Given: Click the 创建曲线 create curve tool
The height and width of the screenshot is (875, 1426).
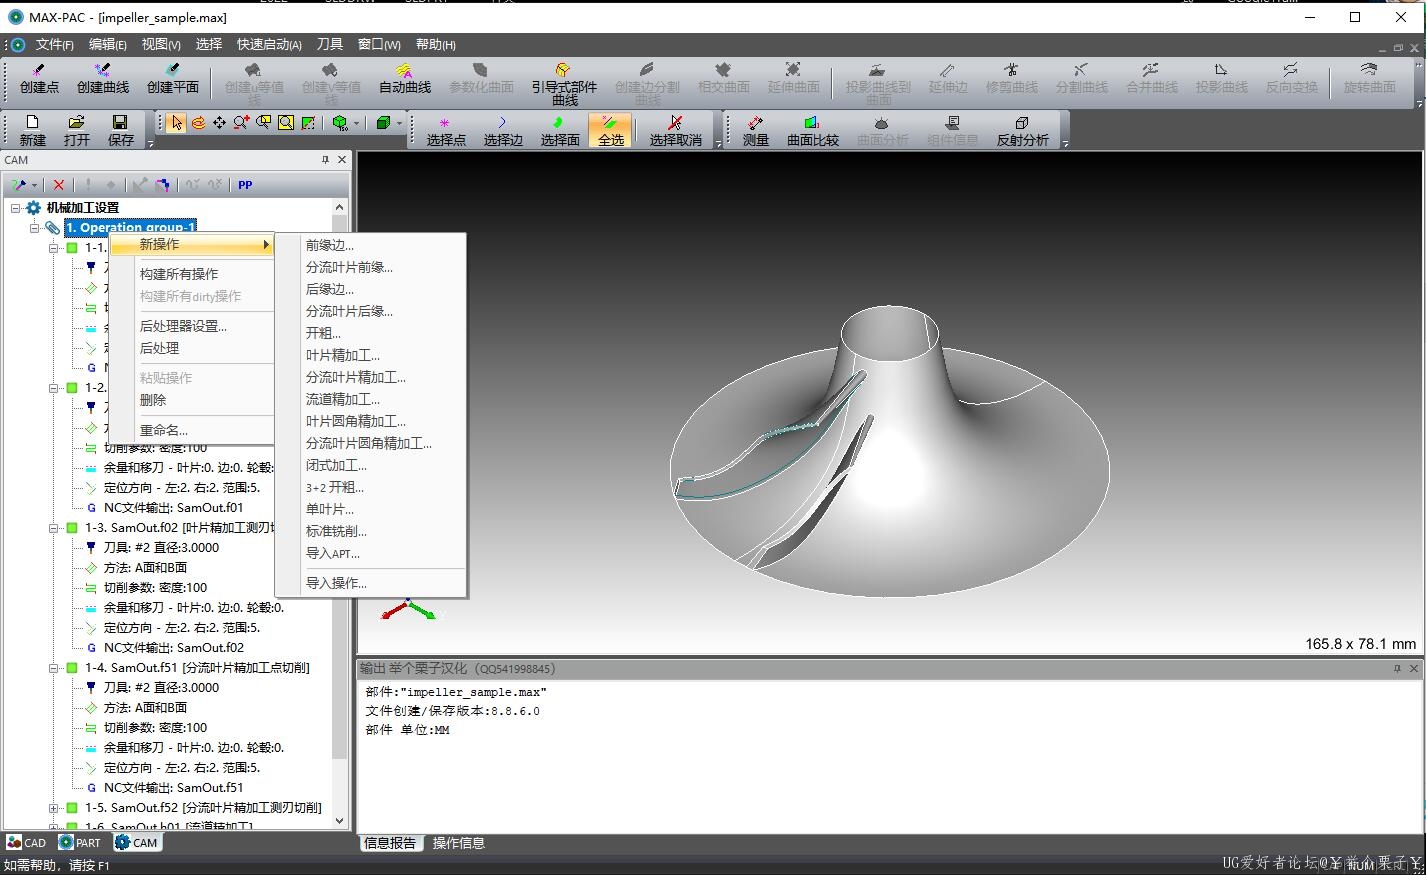Looking at the screenshot, I should pos(103,79).
